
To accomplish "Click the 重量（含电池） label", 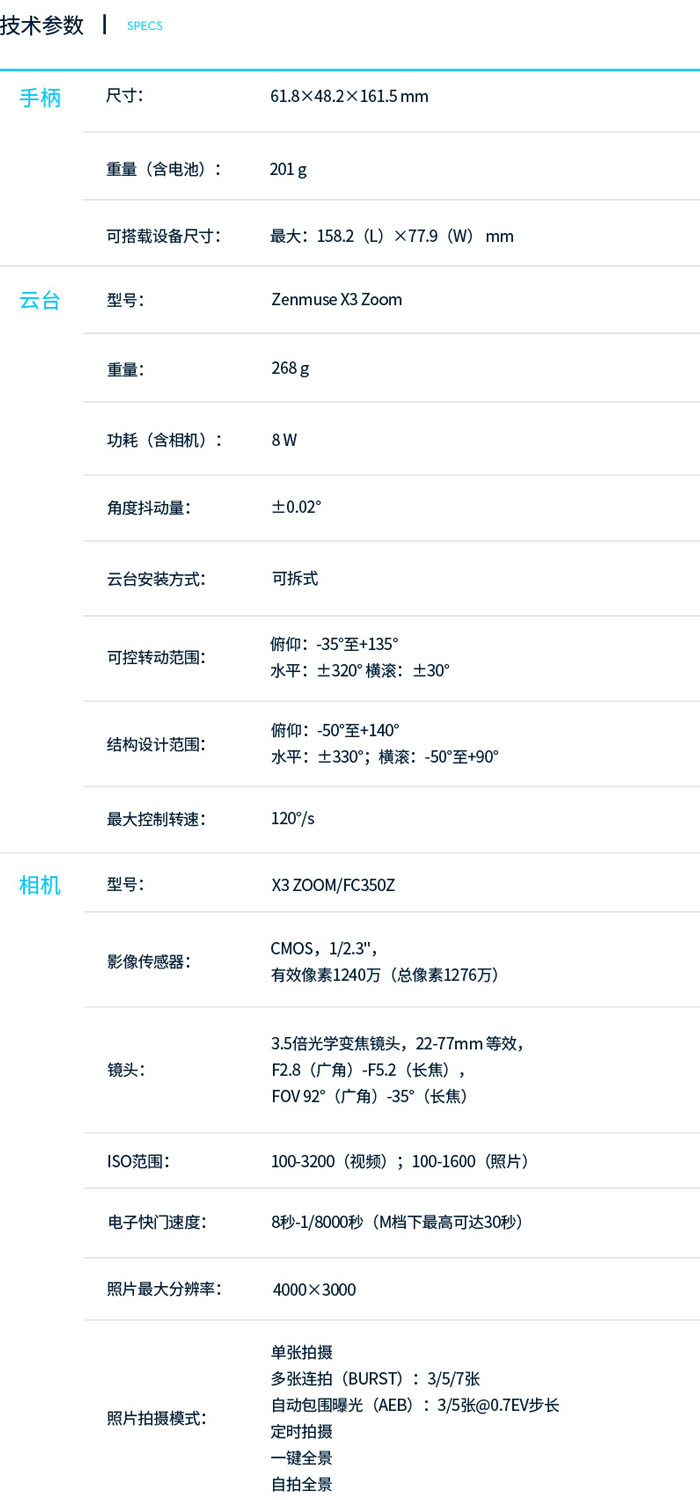I will [164, 169].
